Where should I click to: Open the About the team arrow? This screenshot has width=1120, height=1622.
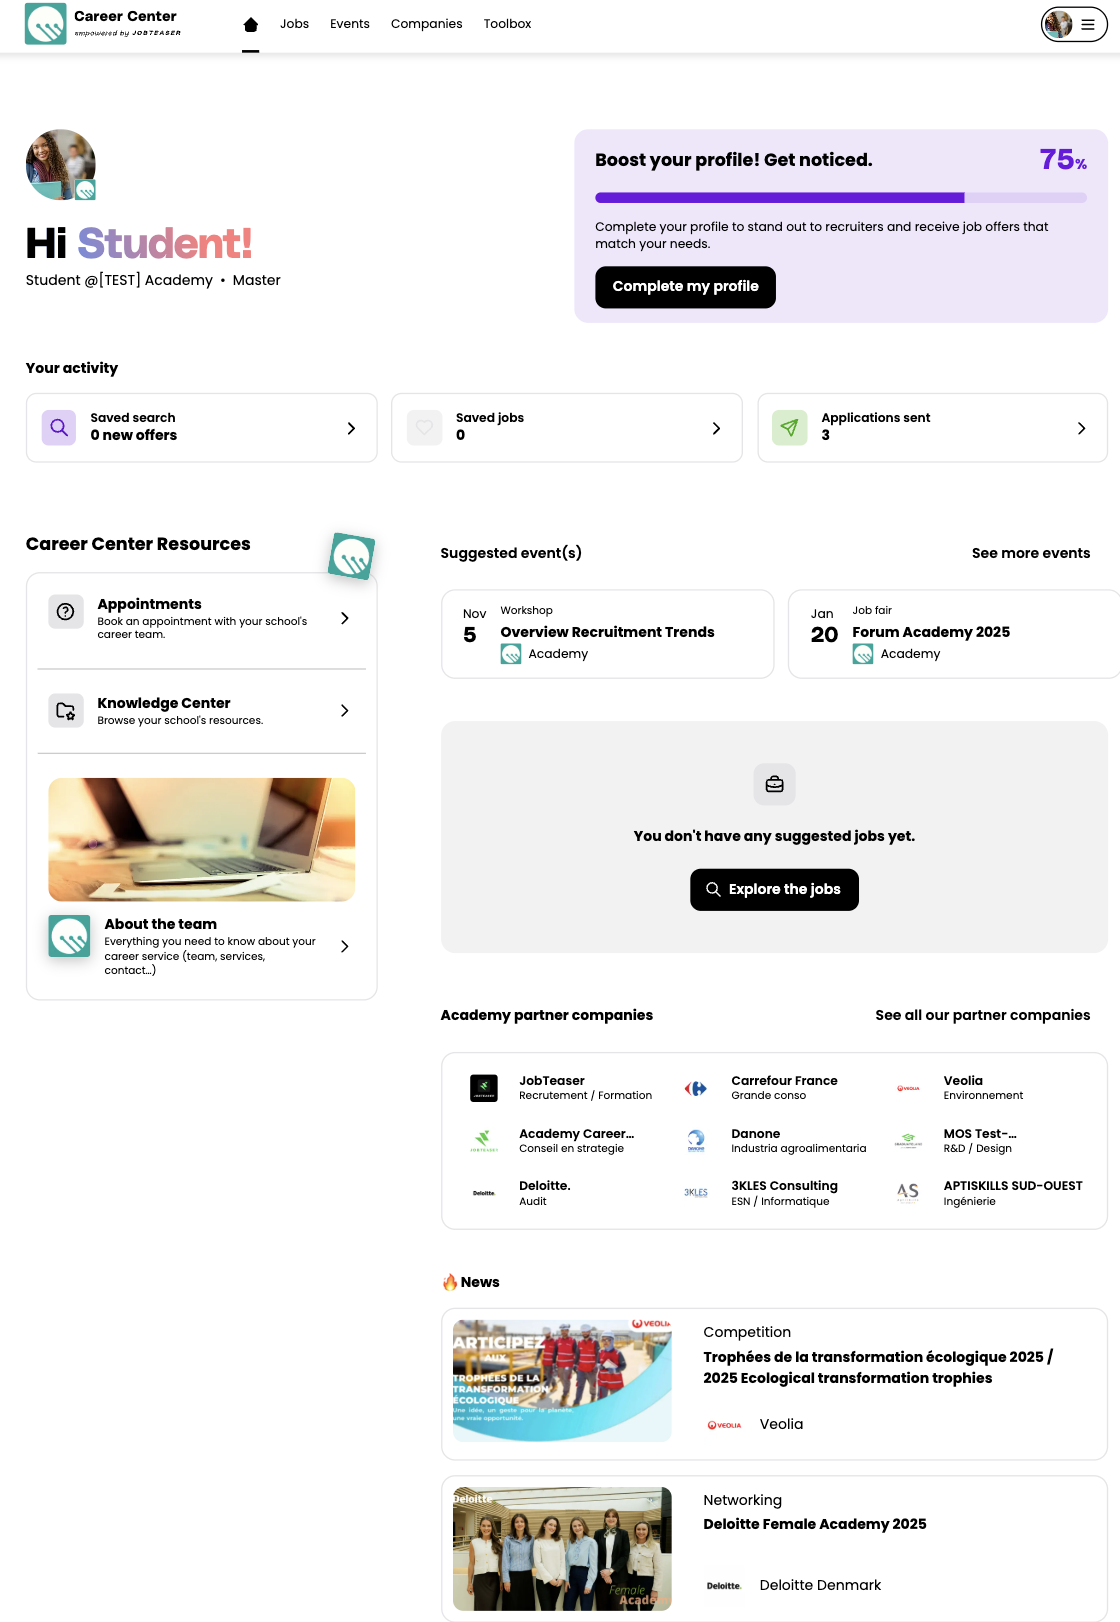point(345,946)
